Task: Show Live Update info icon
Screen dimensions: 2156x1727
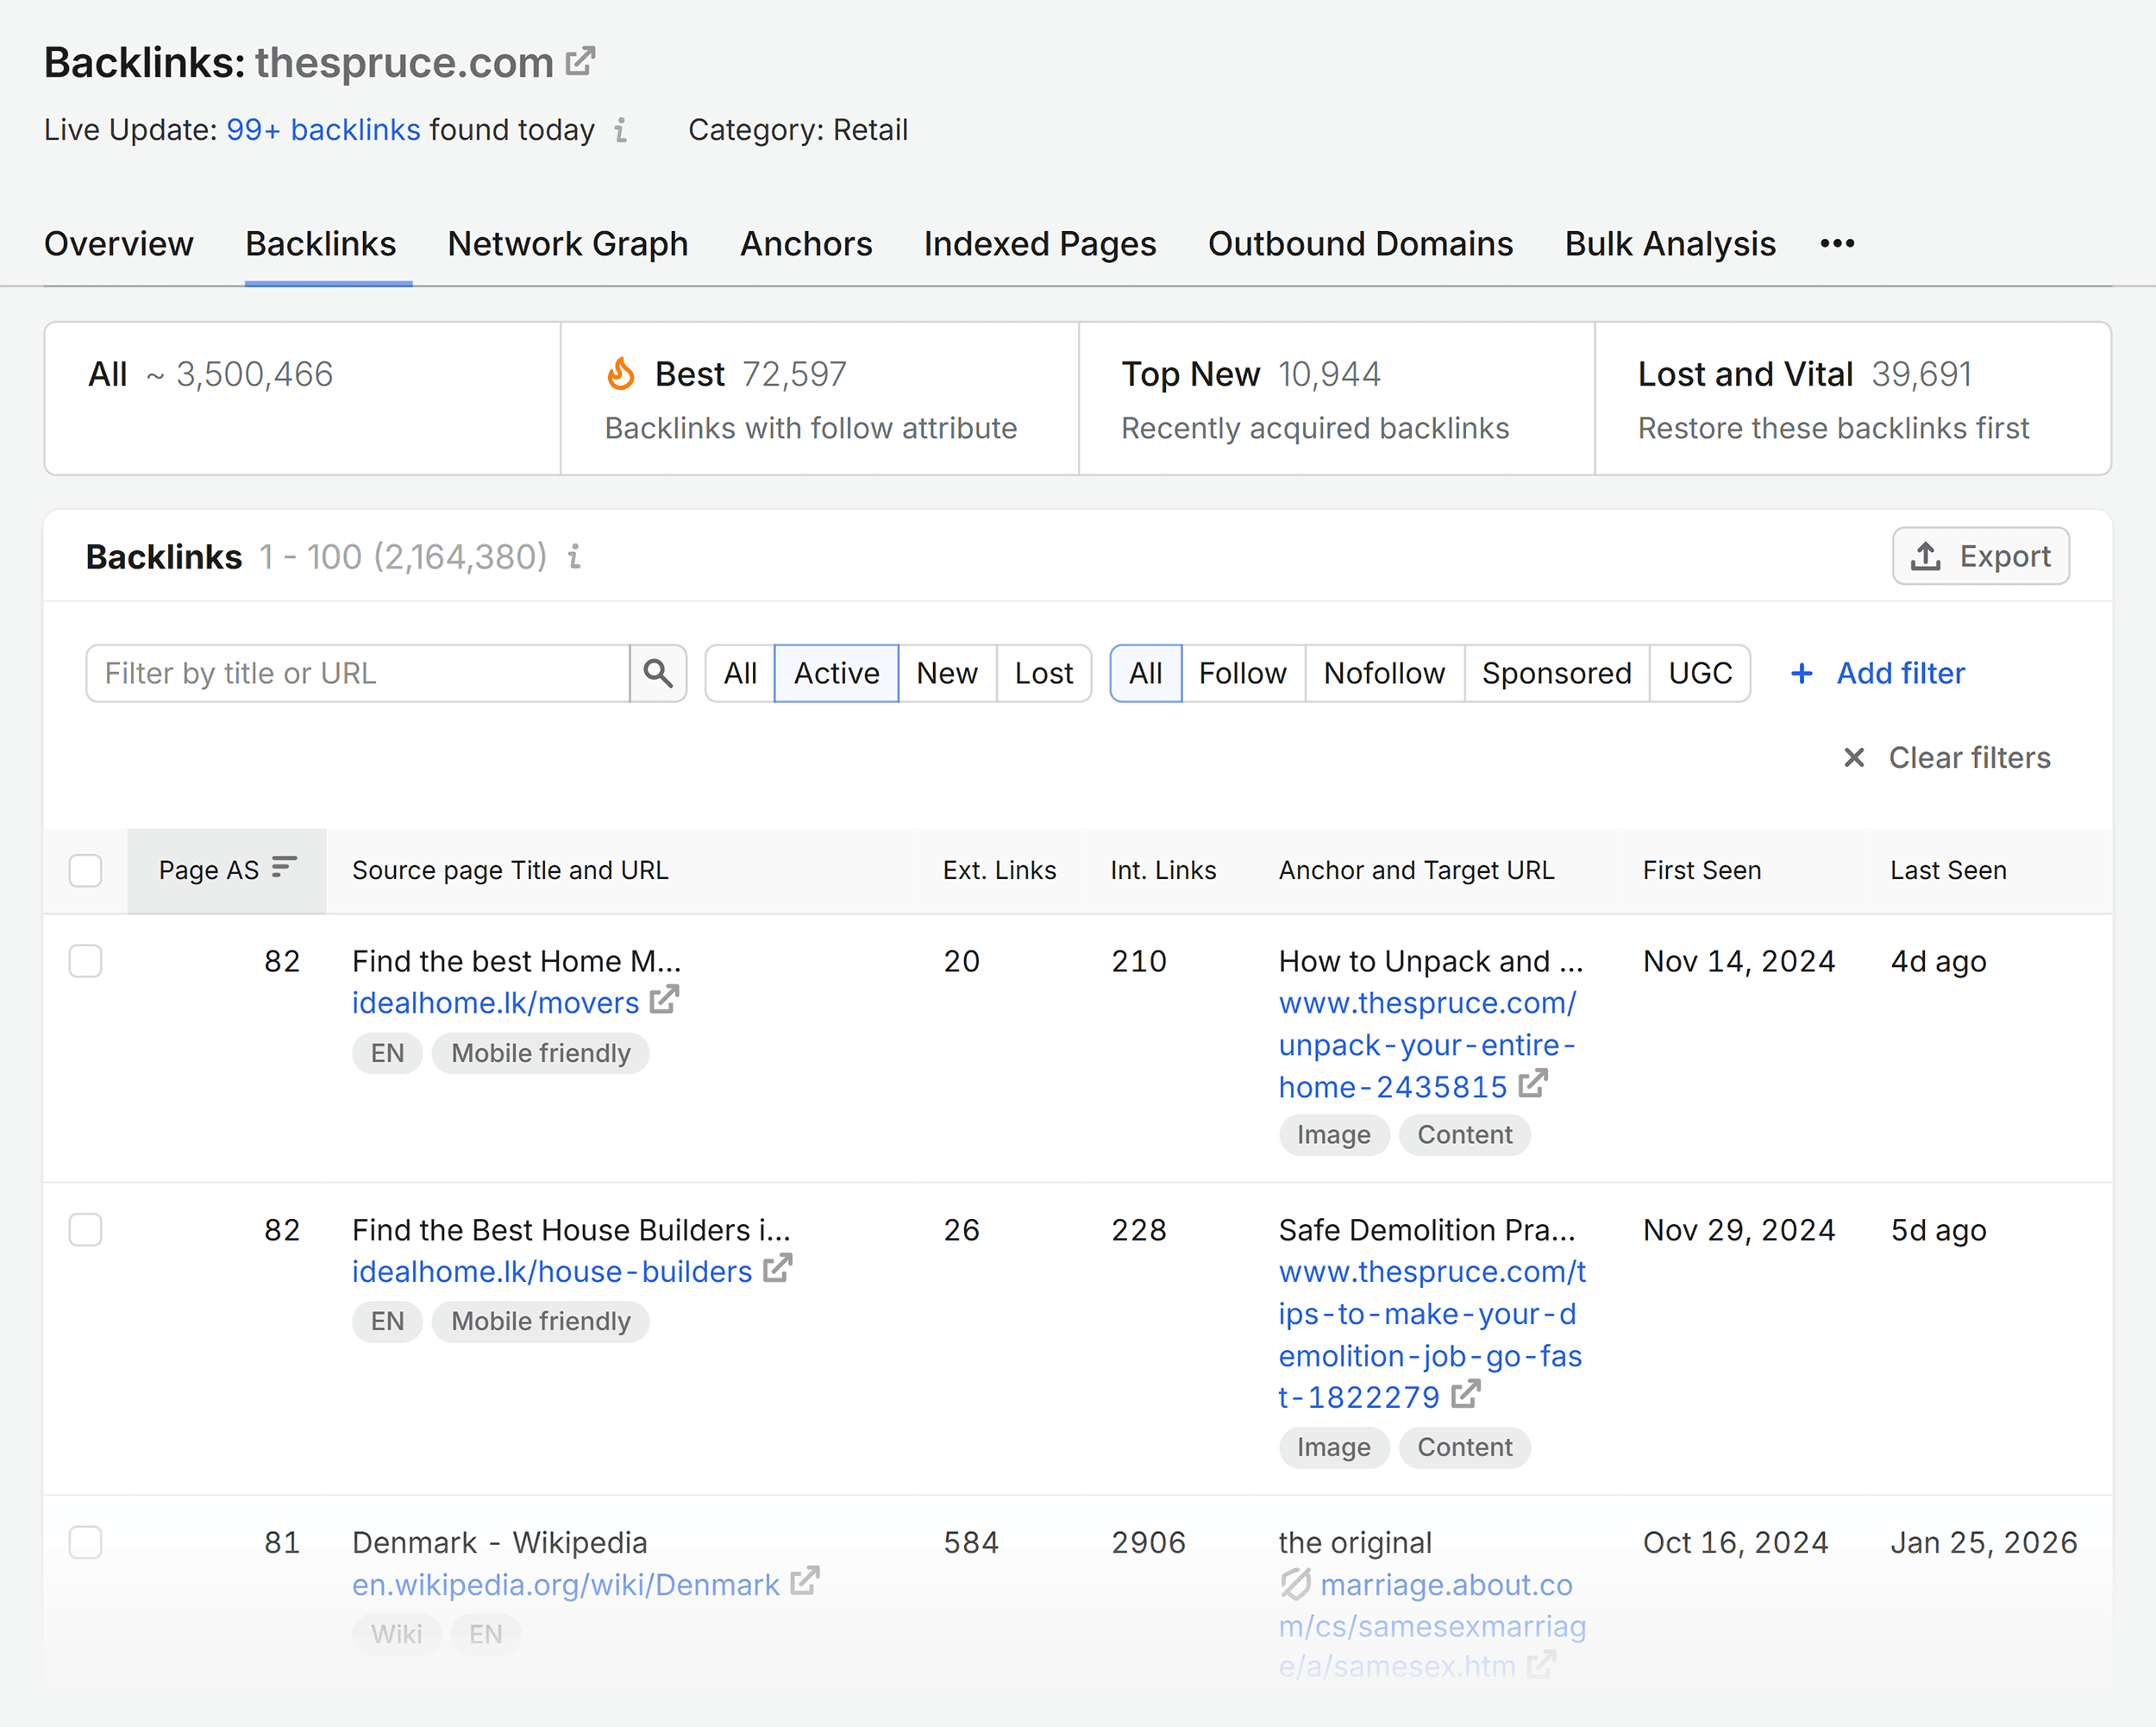Action: click(x=621, y=130)
